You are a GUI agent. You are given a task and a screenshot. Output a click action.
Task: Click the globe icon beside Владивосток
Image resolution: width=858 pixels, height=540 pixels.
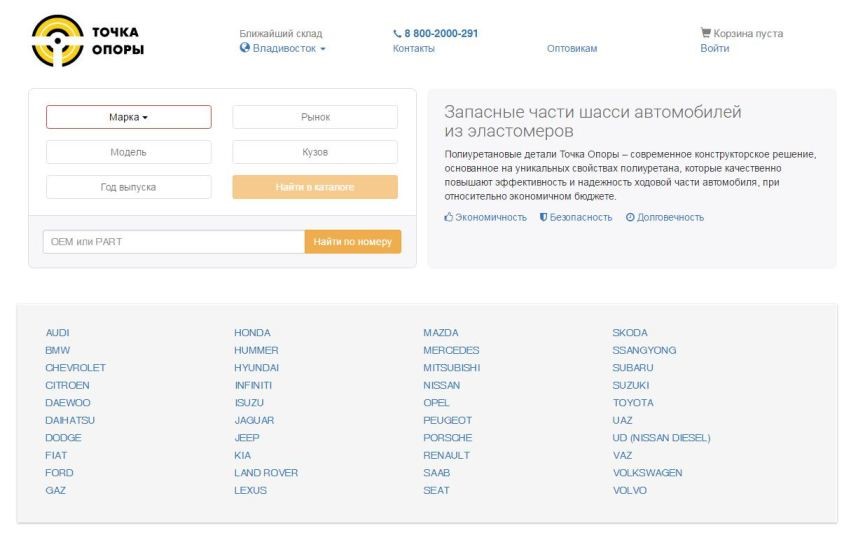coord(245,48)
